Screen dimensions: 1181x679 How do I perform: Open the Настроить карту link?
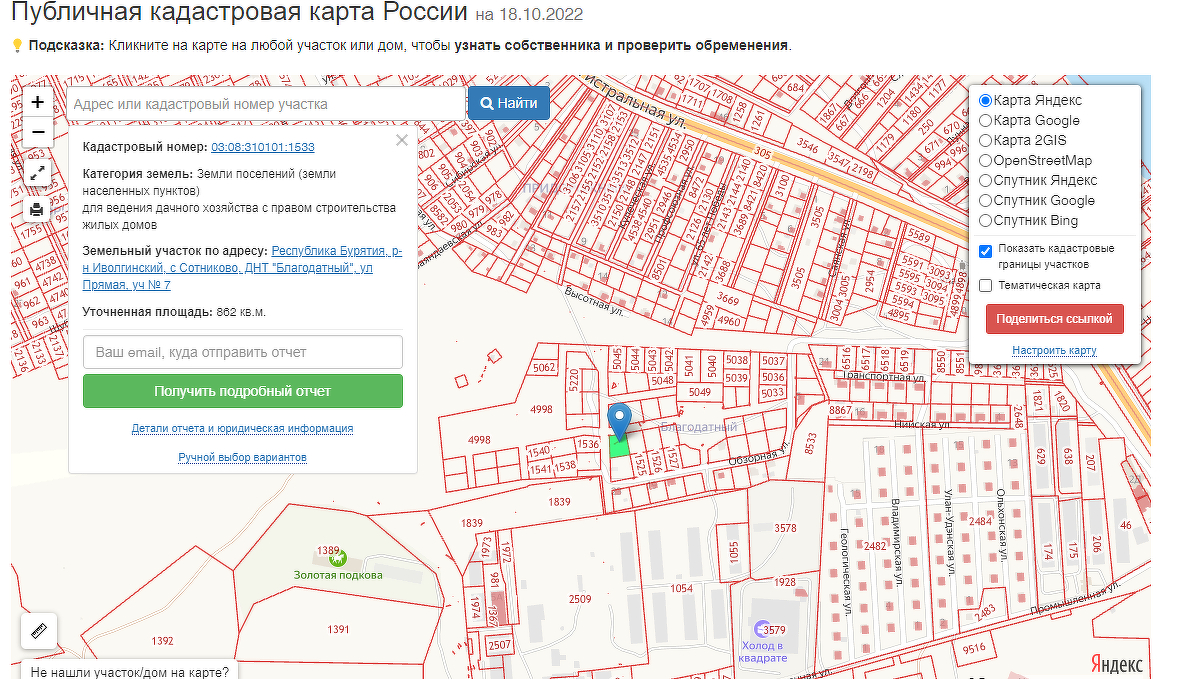pyautogui.click(x=1054, y=351)
